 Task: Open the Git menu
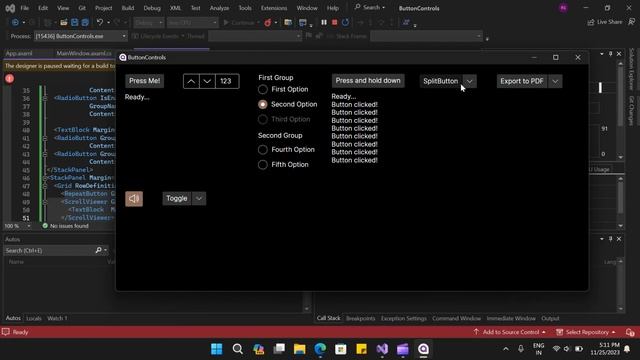click(x=82, y=8)
